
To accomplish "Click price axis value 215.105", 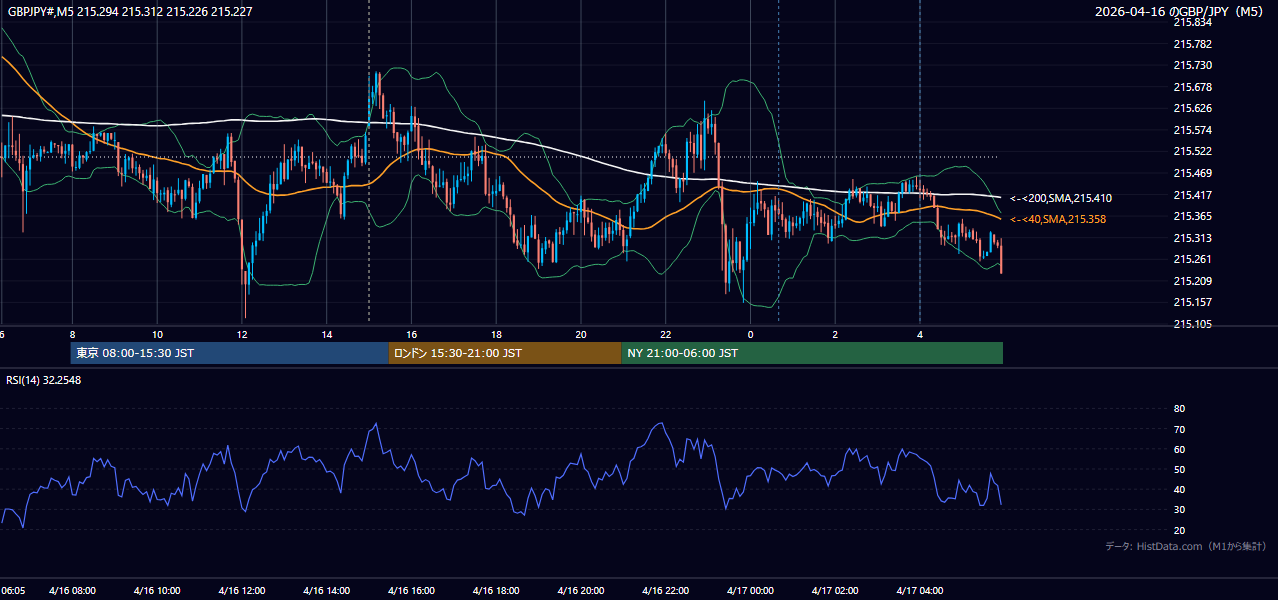I will pyautogui.click(x=1192, y=324).
